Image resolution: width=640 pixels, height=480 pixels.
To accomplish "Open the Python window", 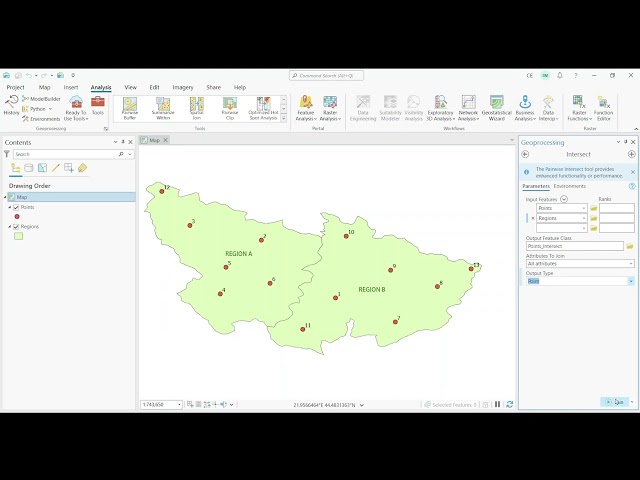I will pyautogui.click(x=37, y=109).
